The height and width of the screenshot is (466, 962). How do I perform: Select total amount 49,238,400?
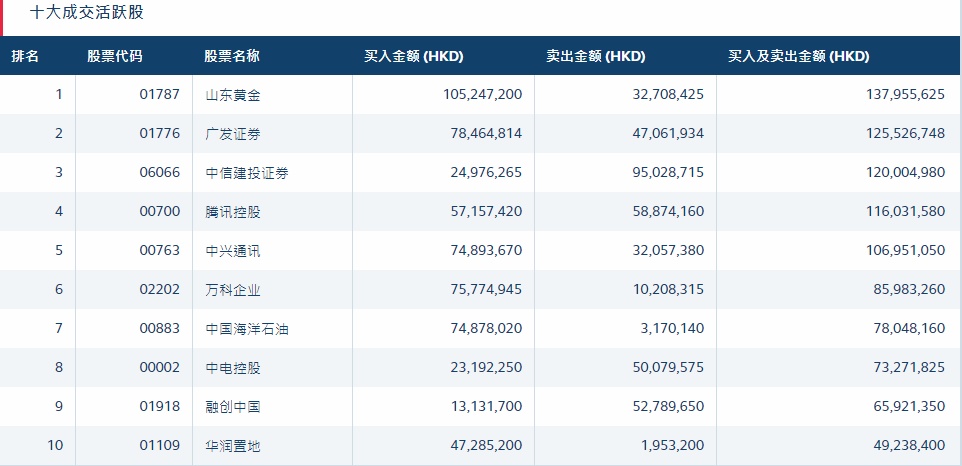909,445
